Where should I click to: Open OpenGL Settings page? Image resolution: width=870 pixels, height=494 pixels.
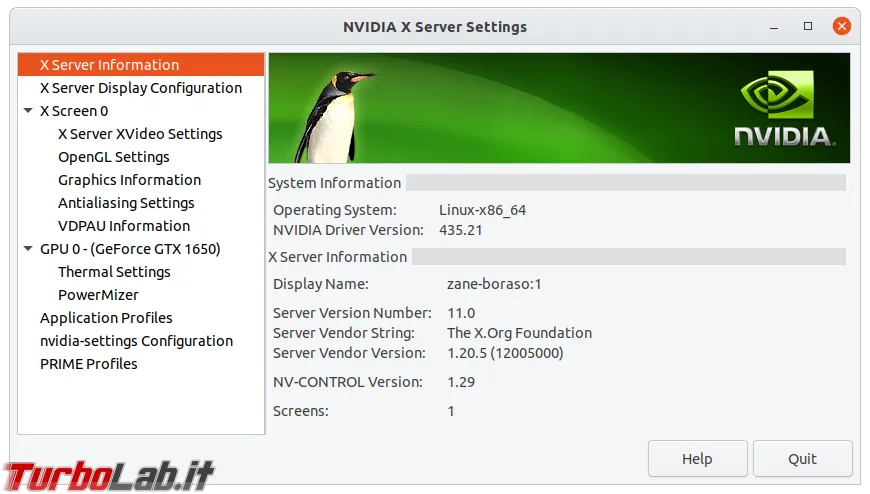(x=114, y=157)
